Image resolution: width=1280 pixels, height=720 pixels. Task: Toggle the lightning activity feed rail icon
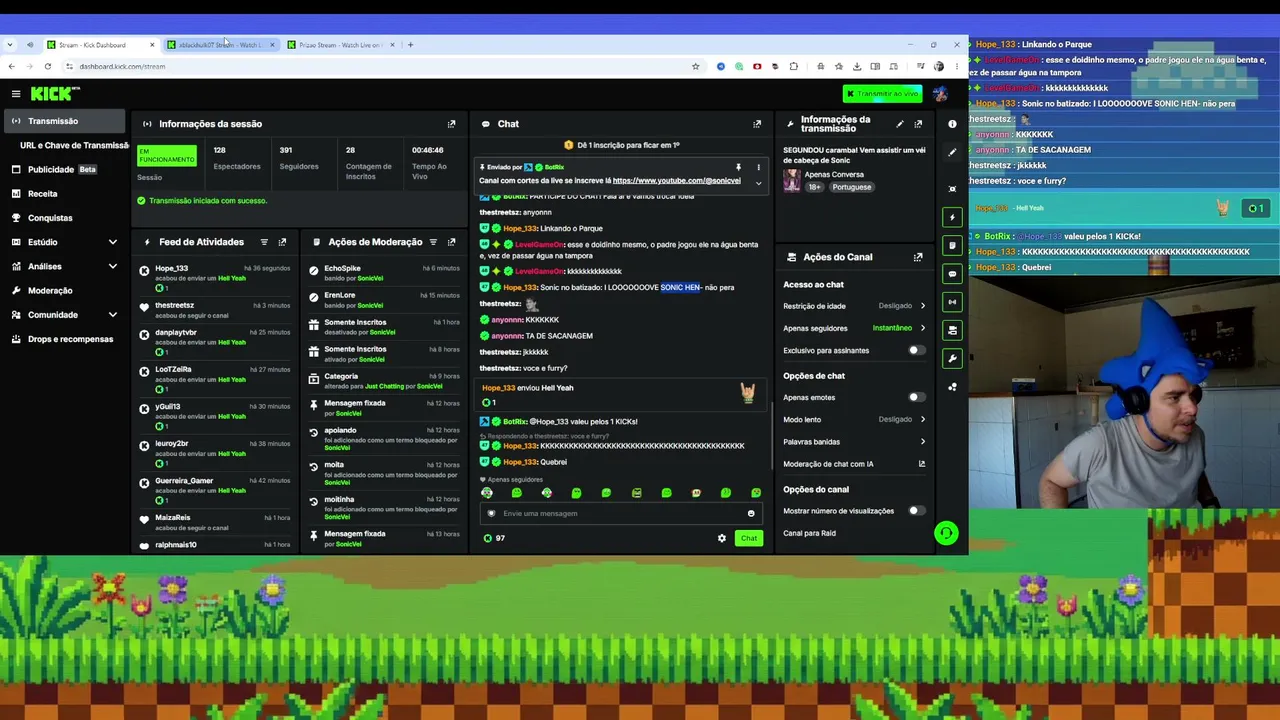952,217
